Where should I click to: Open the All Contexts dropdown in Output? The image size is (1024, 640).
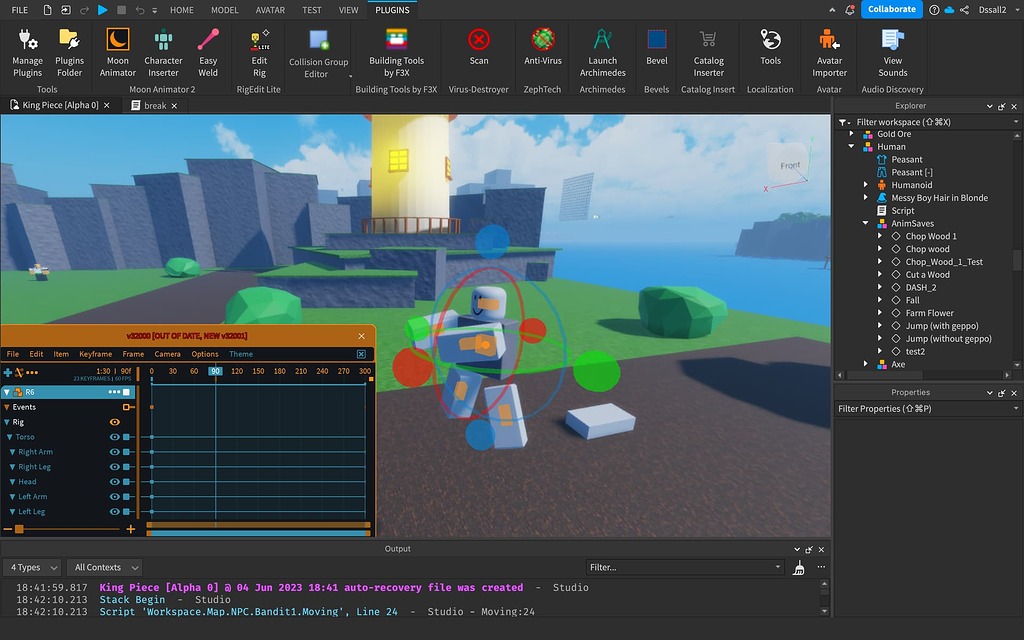104,566
